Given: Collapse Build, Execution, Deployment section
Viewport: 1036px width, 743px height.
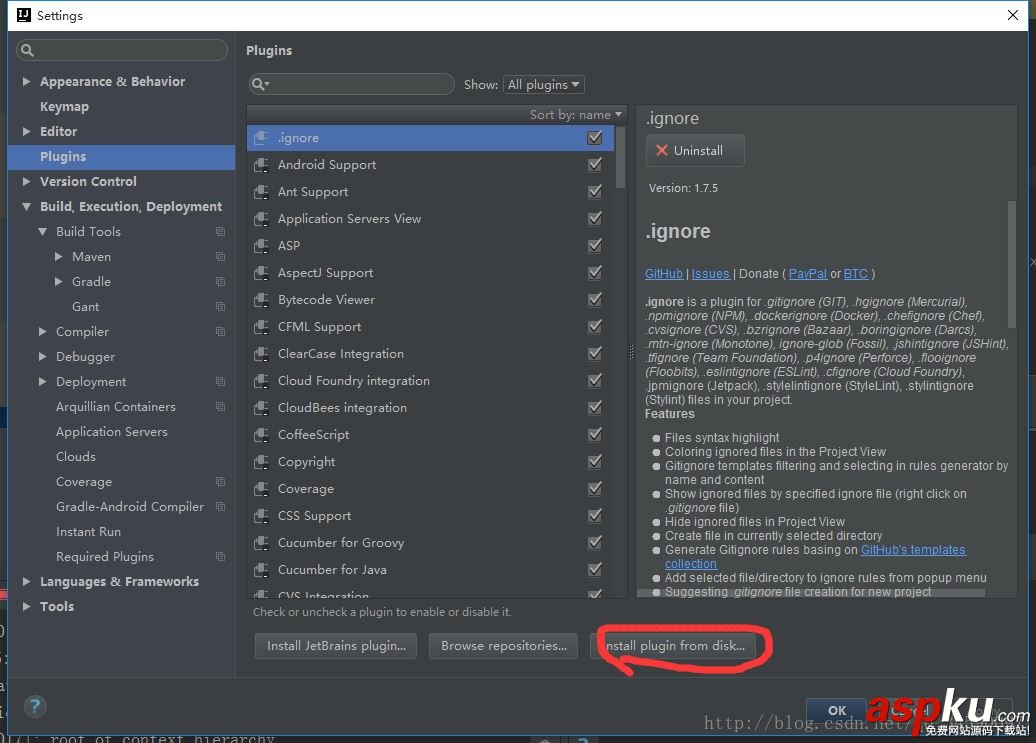Looking at the screenshot, I should [x=26, y=207].
